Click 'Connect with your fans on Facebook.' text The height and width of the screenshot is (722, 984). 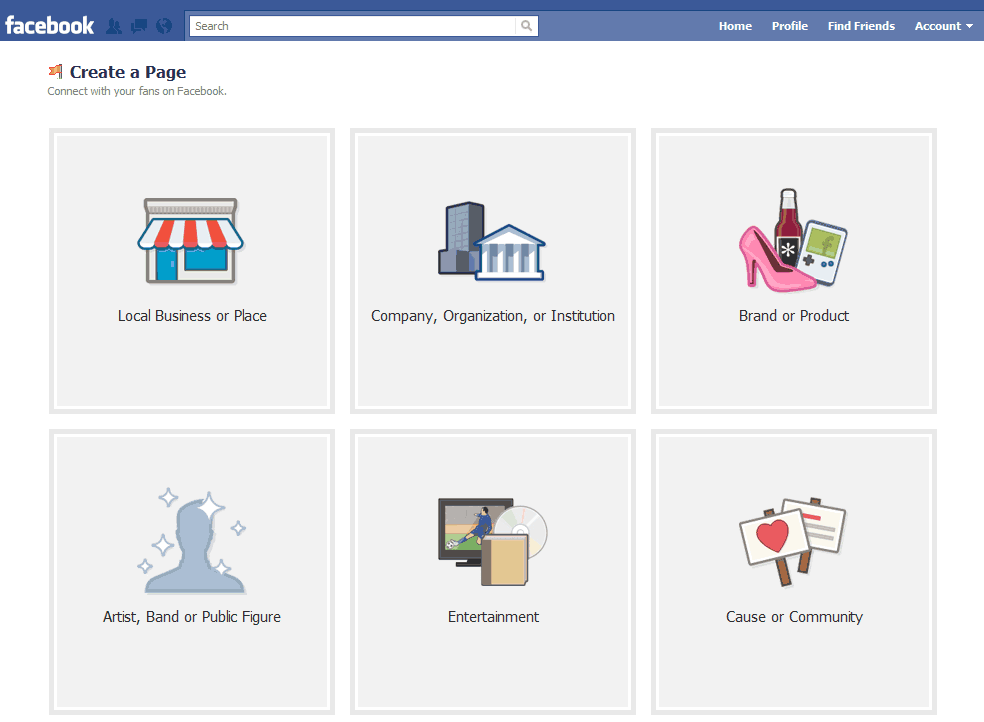(x=137, y=92)
